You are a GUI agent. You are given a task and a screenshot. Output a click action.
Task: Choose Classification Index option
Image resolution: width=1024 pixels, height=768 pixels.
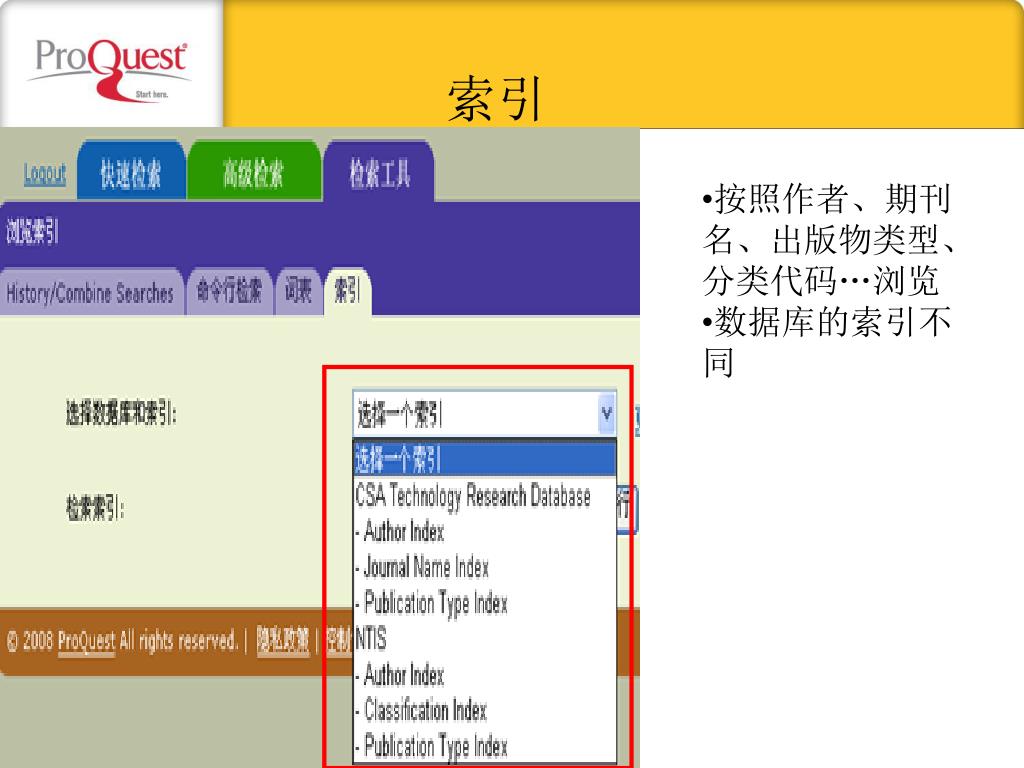[x=484, y=710]
